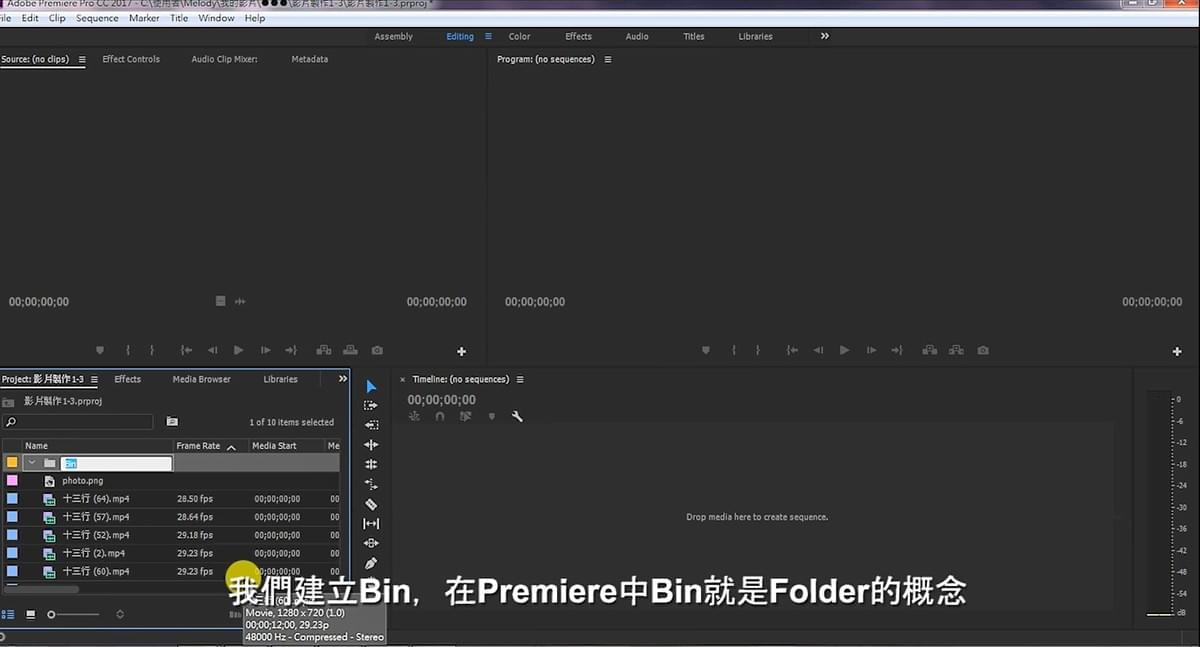Step forward one frame in Program monitor

[x=871, y=350]
